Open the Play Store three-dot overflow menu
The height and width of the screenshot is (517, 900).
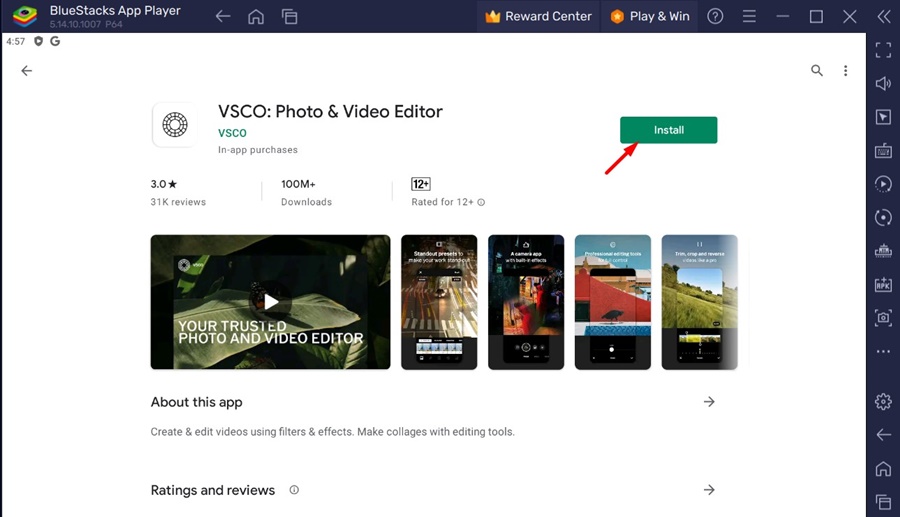coord(845,71)
